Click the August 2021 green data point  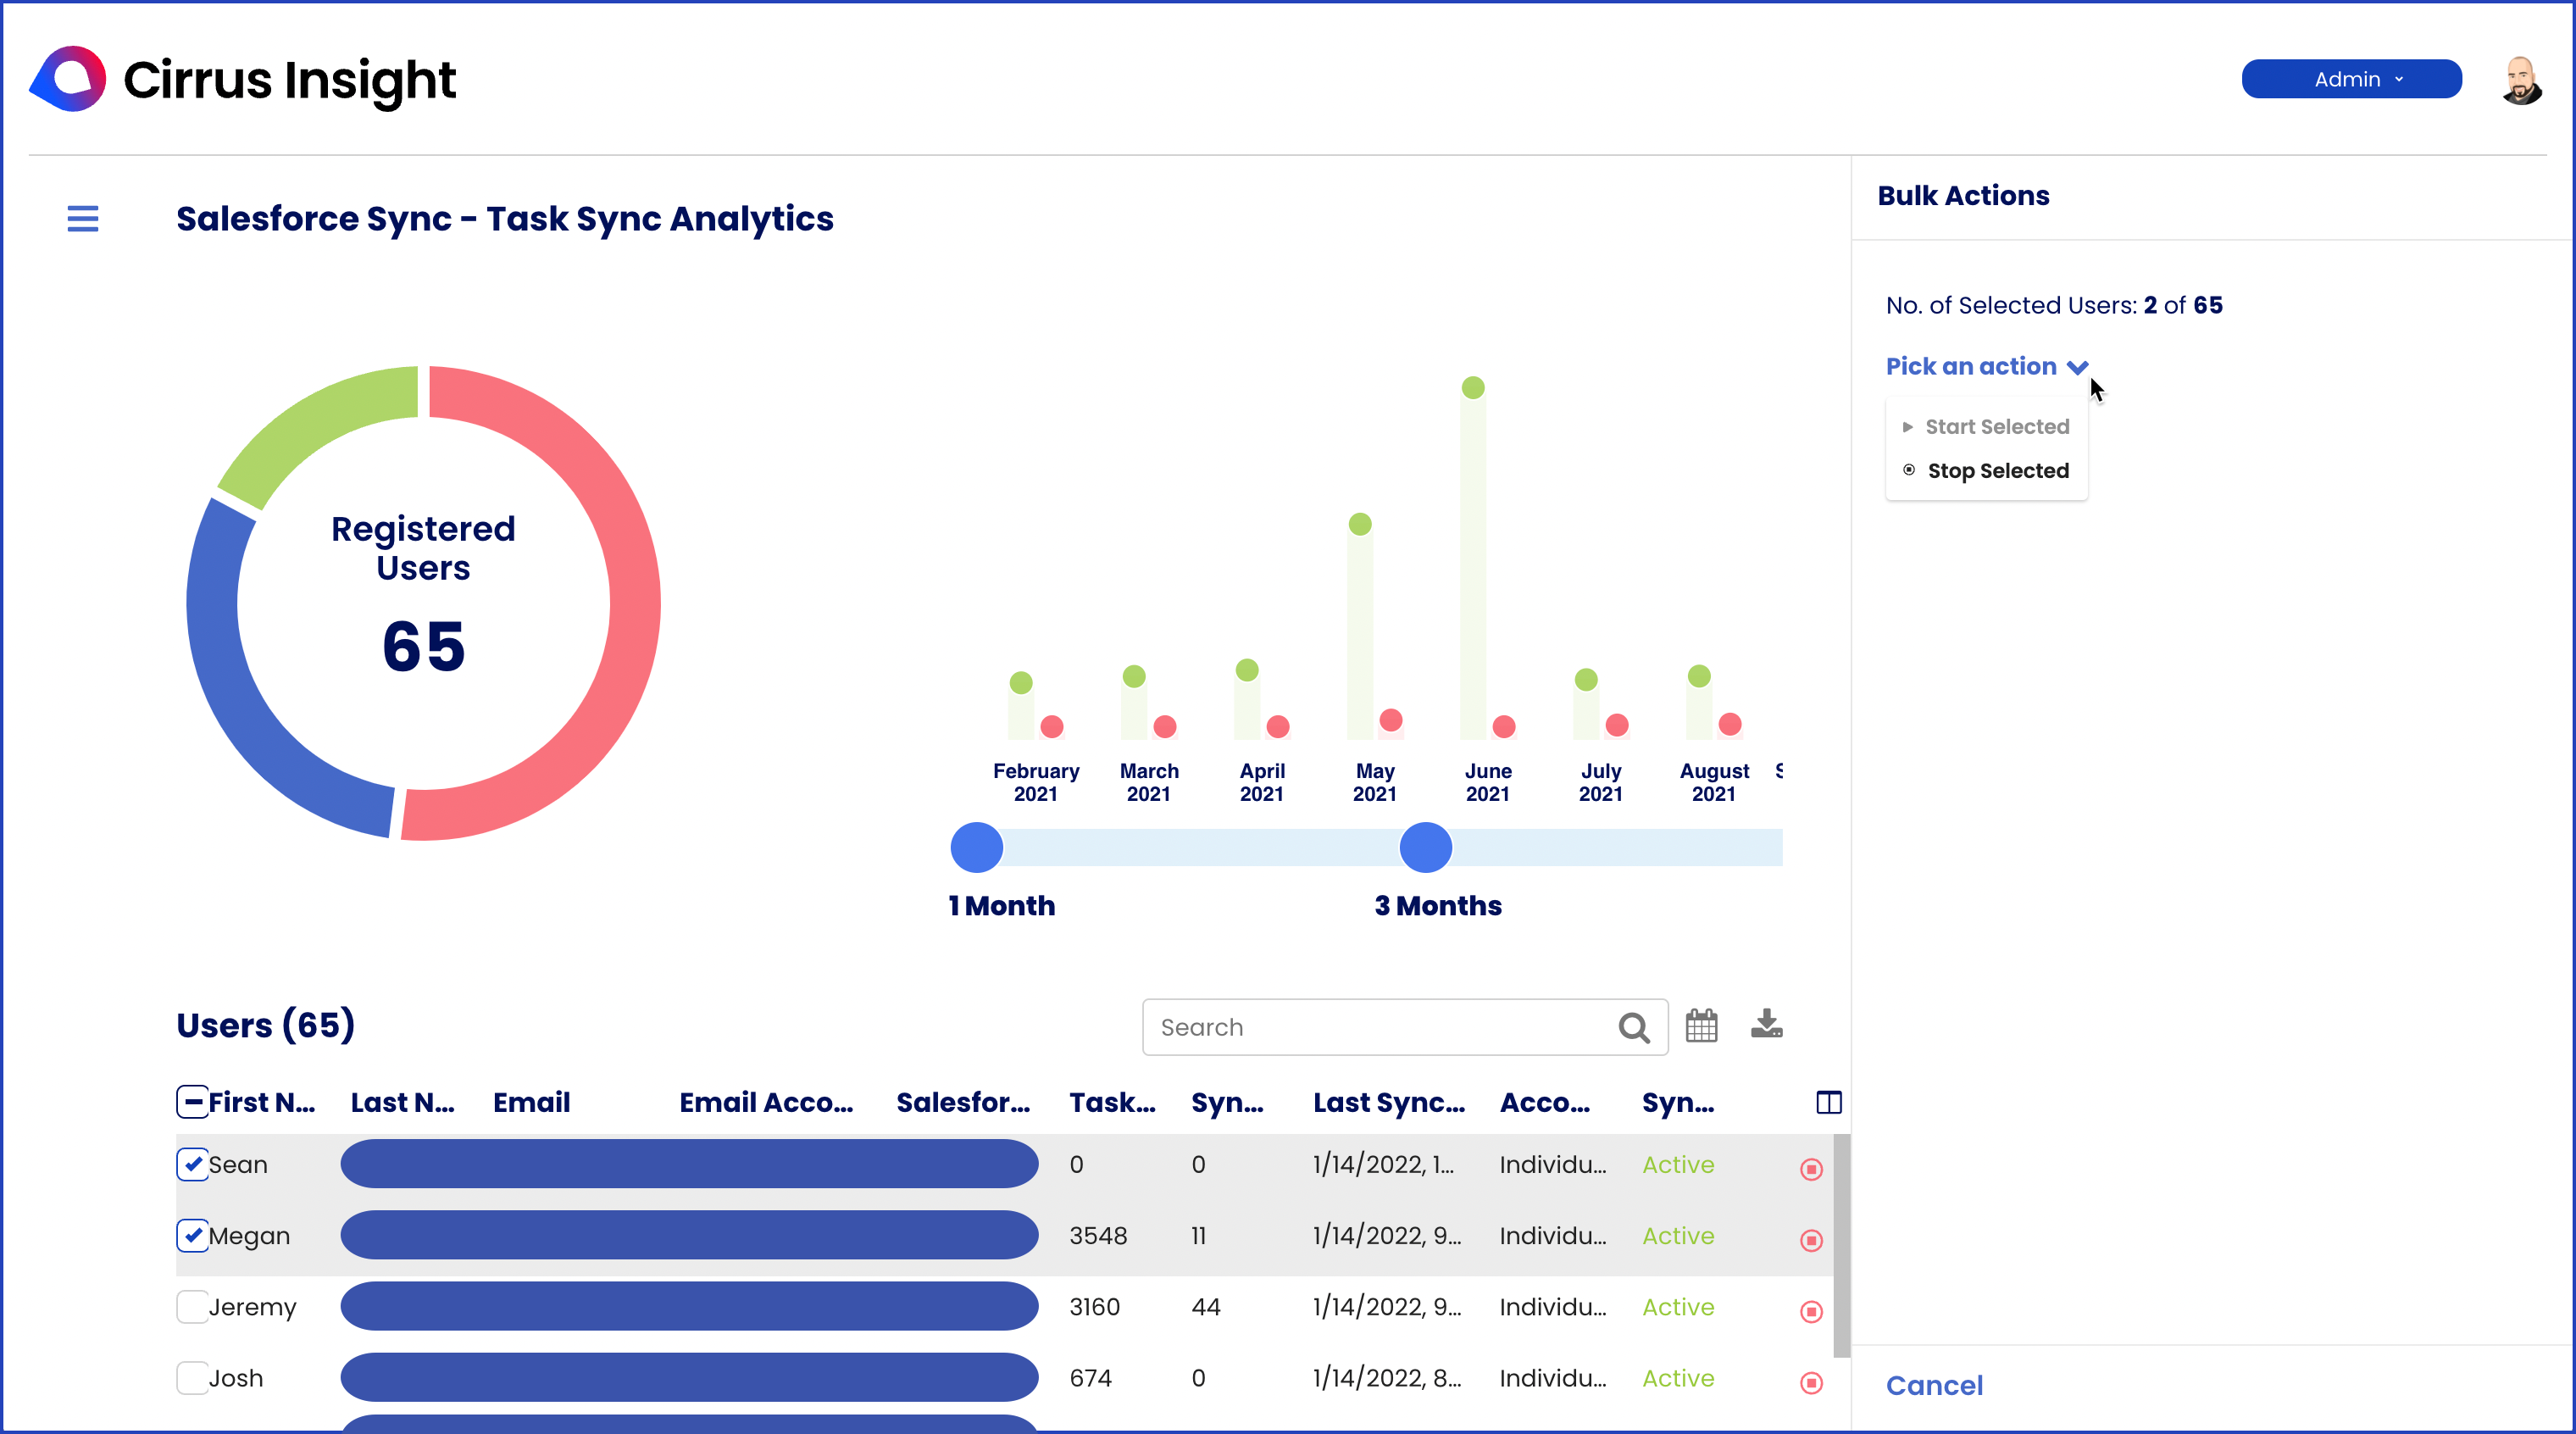pos(1699,676)
